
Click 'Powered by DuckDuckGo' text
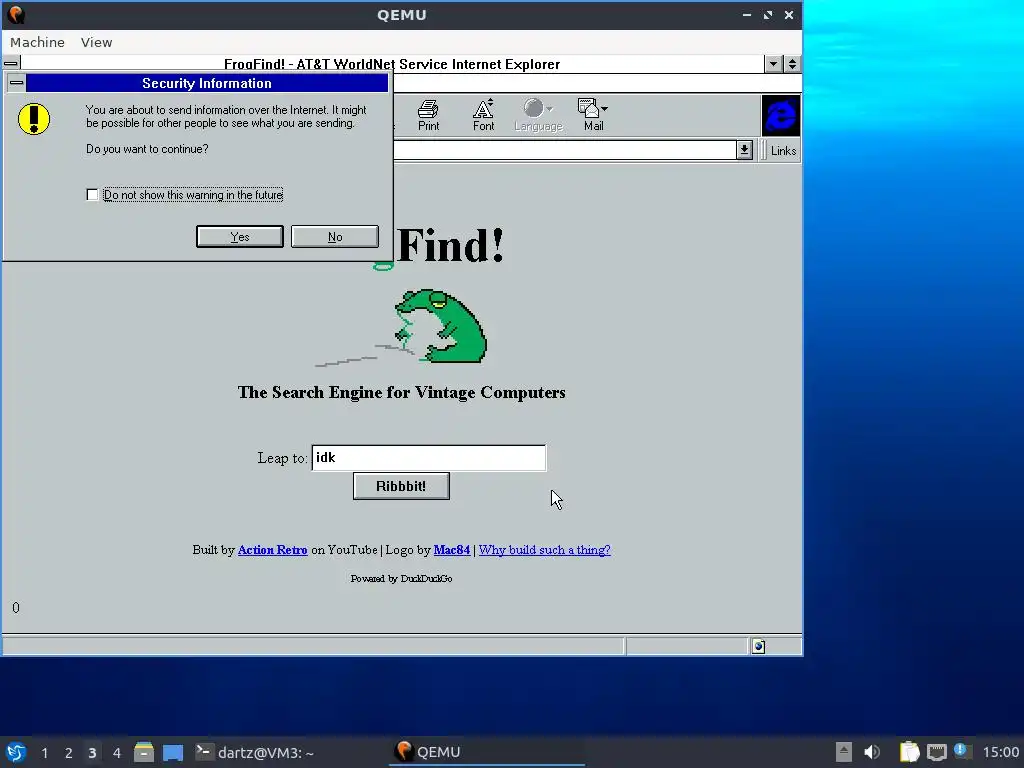pyautogui.click(x=401, y=579)
